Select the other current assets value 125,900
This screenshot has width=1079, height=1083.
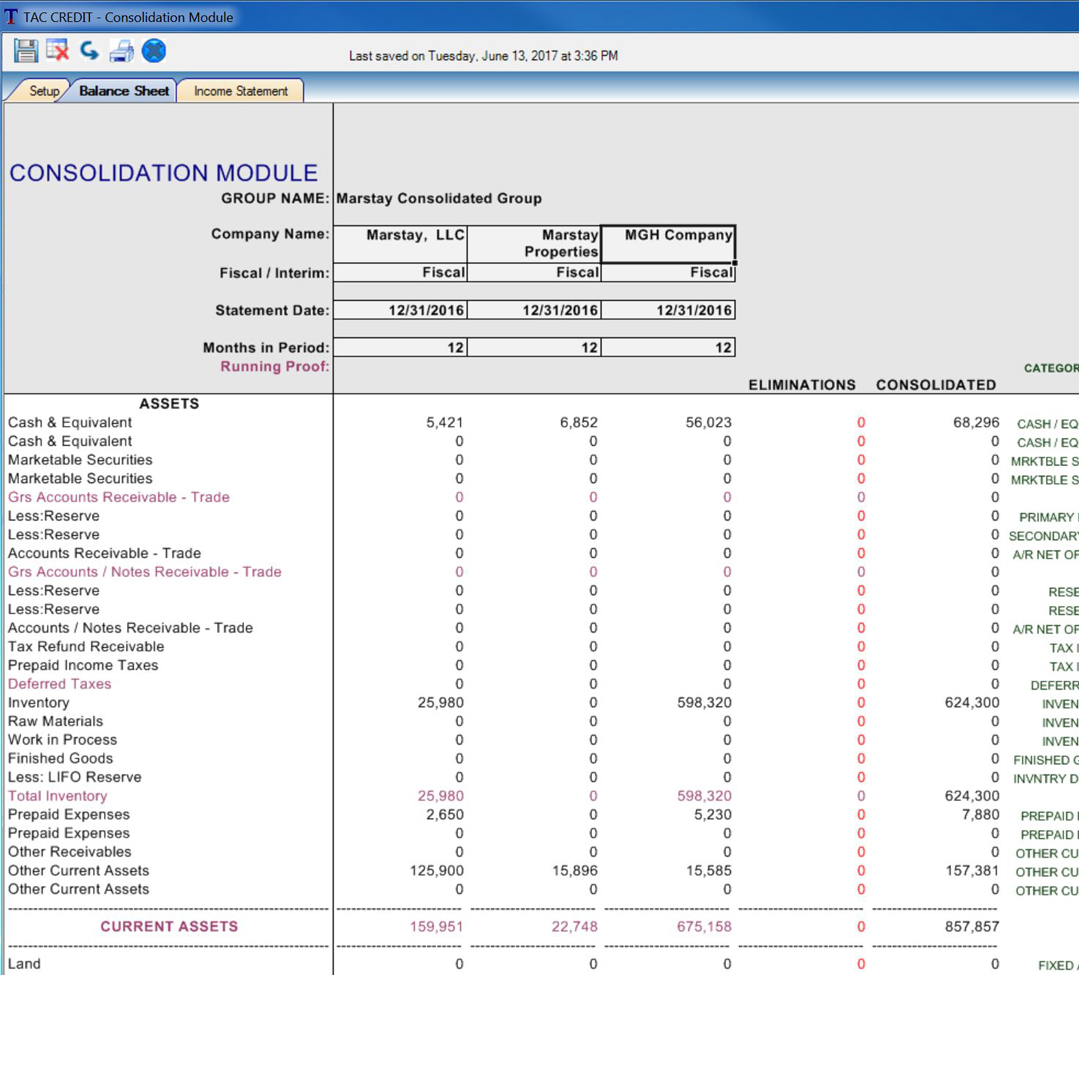[x=437, y=870]
